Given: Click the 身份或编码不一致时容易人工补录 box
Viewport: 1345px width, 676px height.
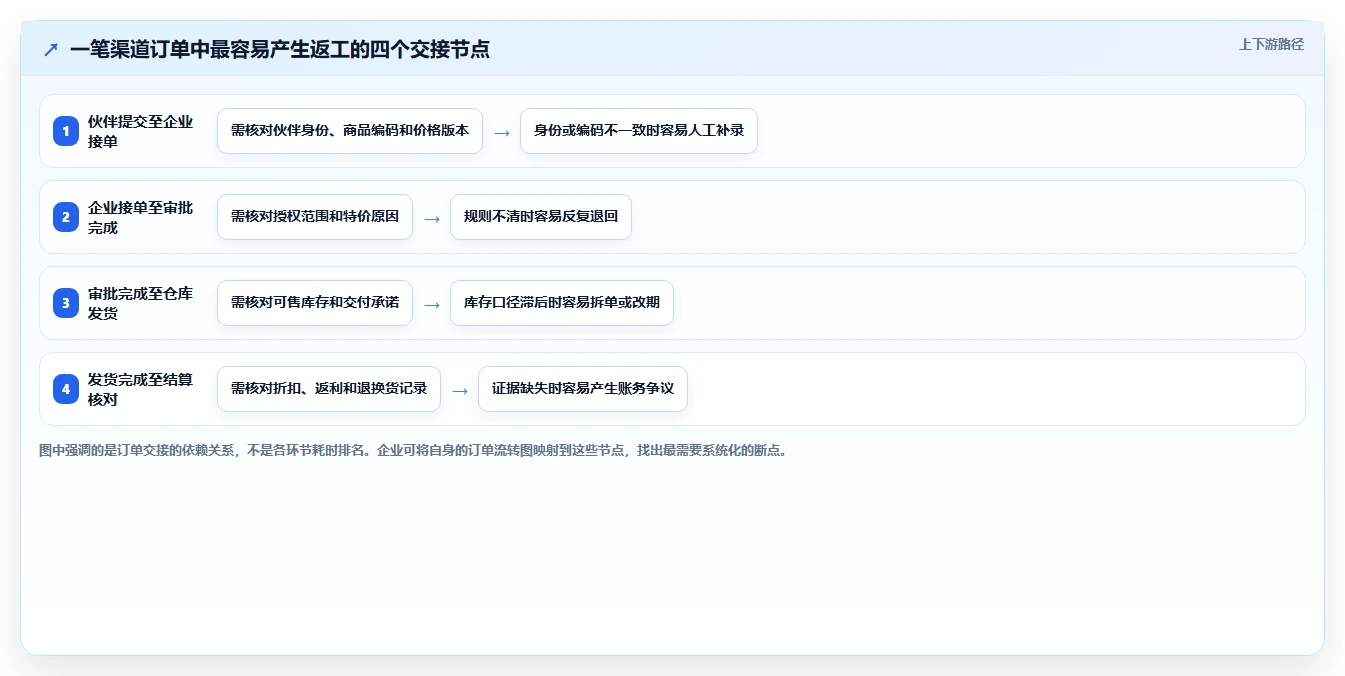Looking at the screenshot, I should 639,131.
